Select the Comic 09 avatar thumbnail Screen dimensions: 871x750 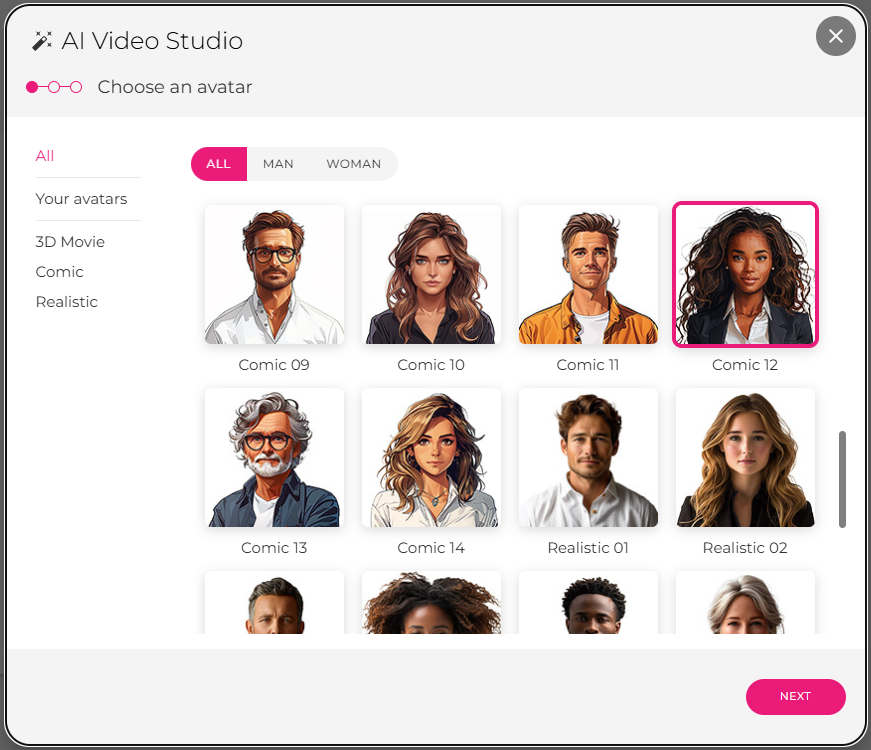274,275
